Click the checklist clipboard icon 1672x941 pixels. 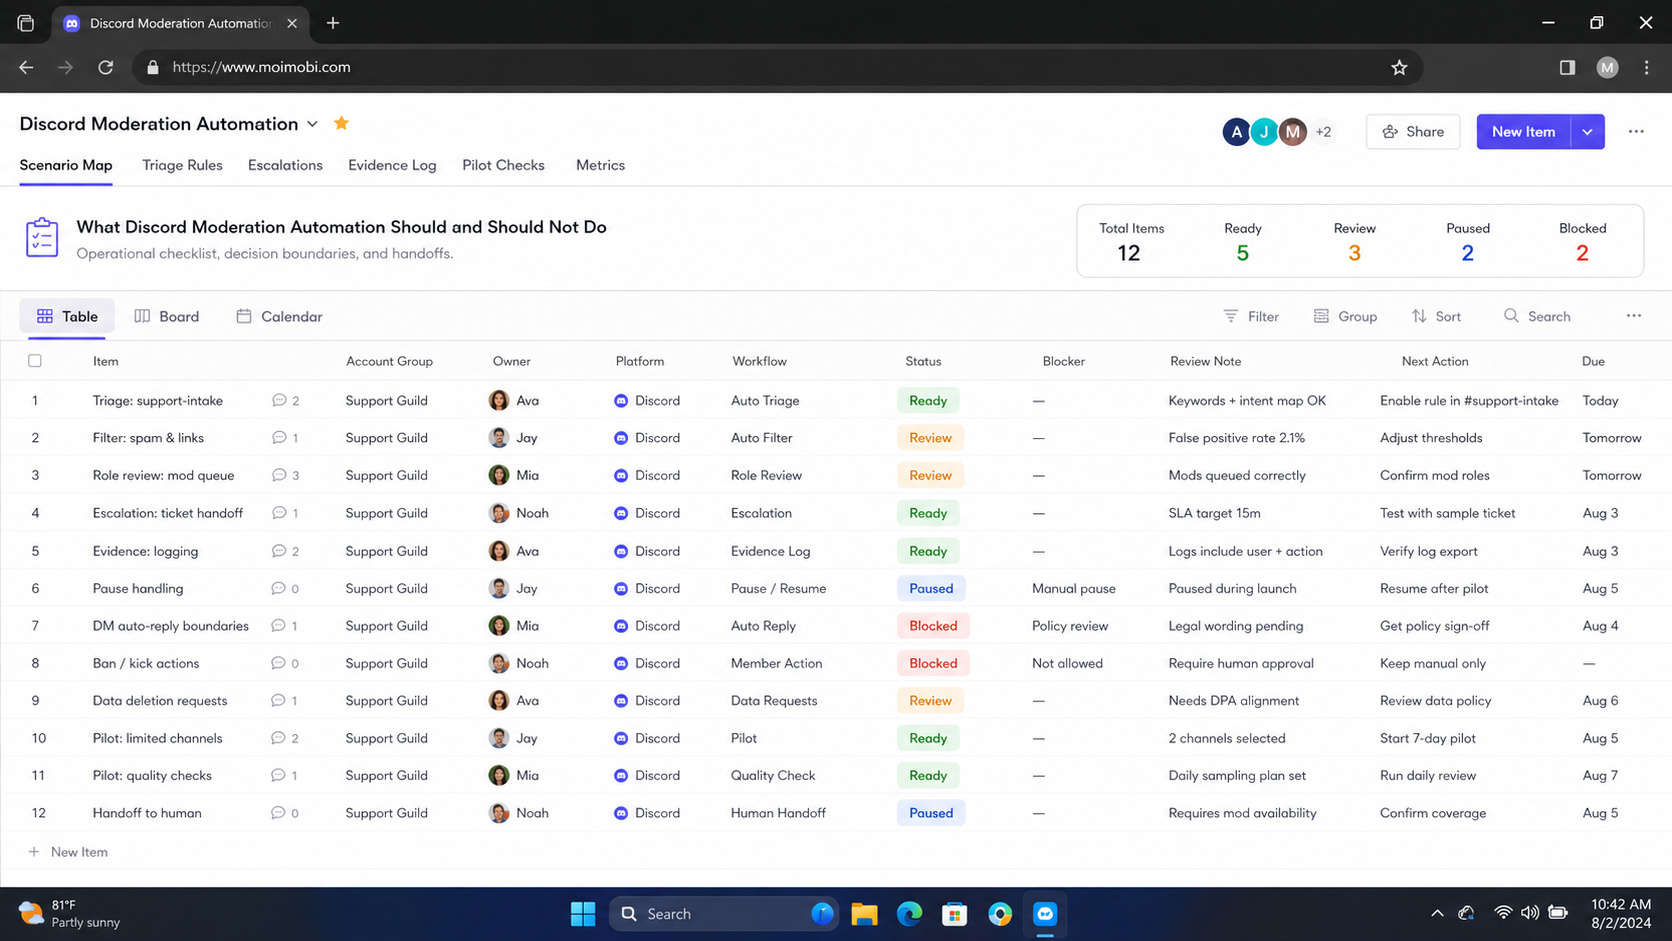tap(42, 238)
